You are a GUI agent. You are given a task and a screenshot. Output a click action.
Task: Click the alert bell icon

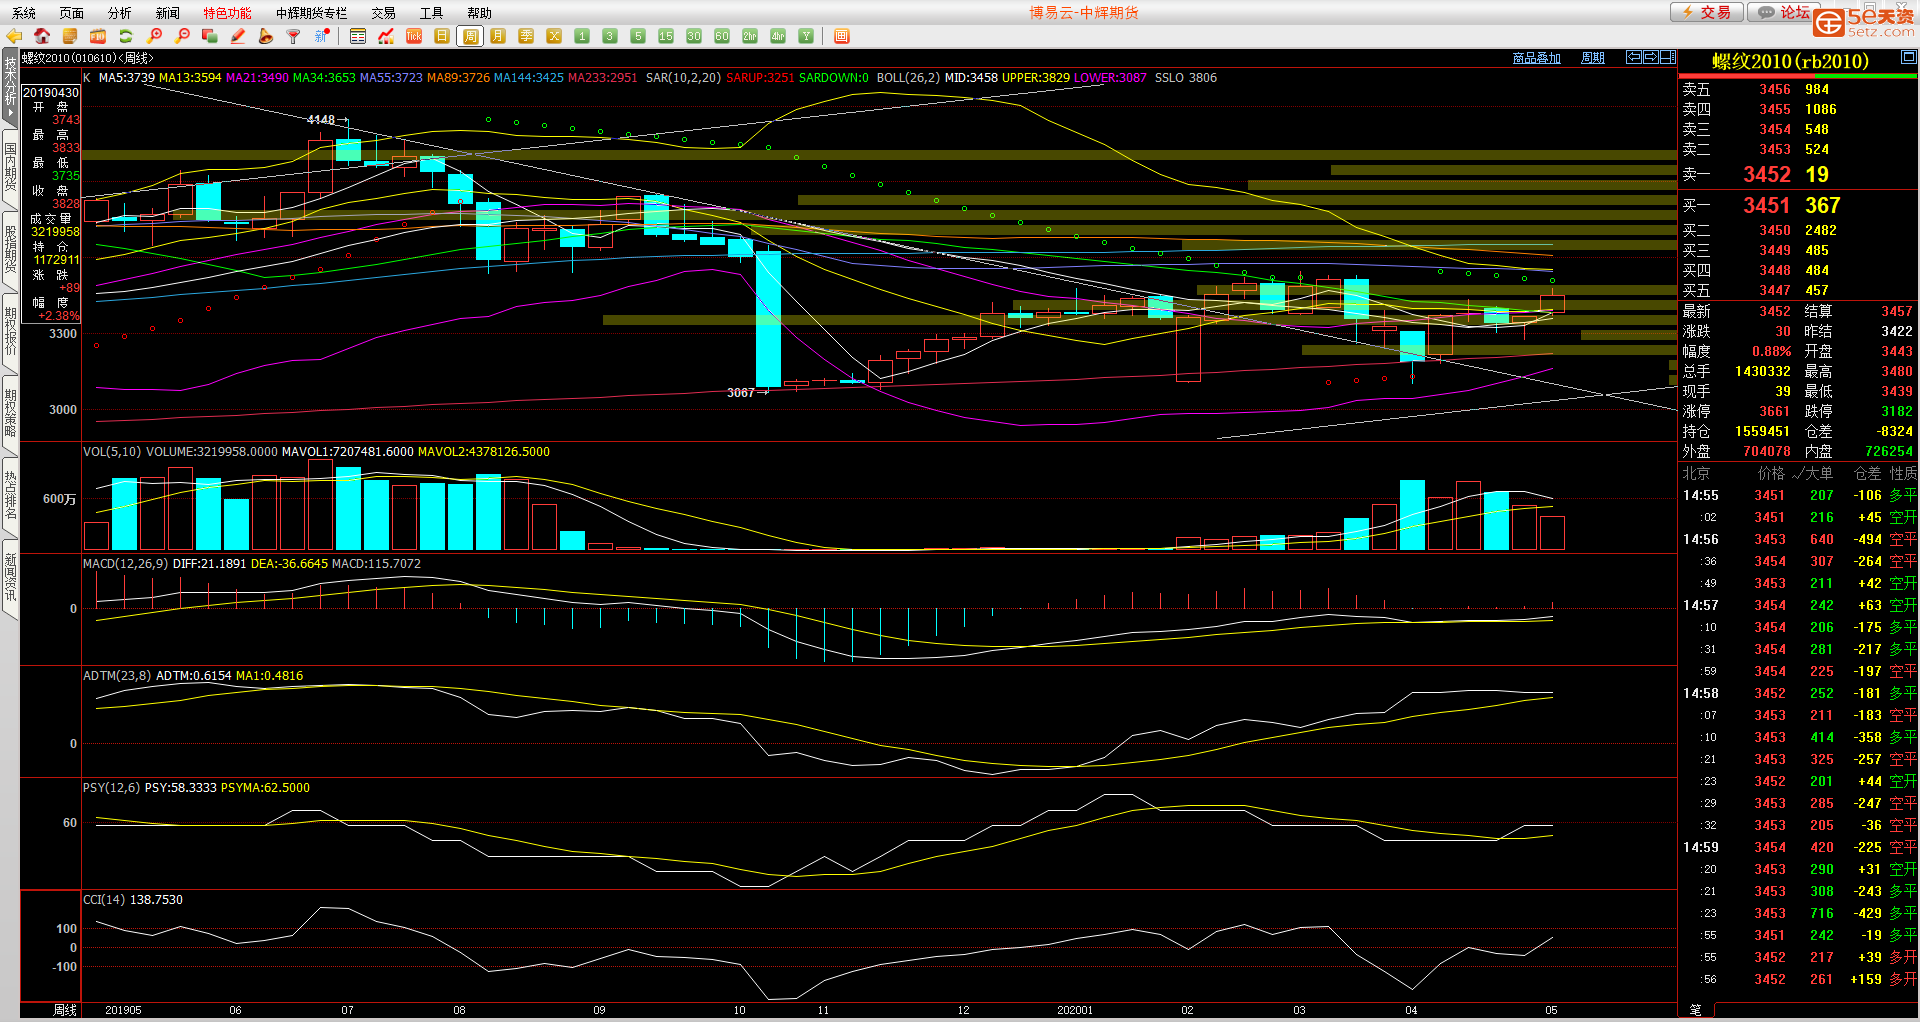coord(266,36)
